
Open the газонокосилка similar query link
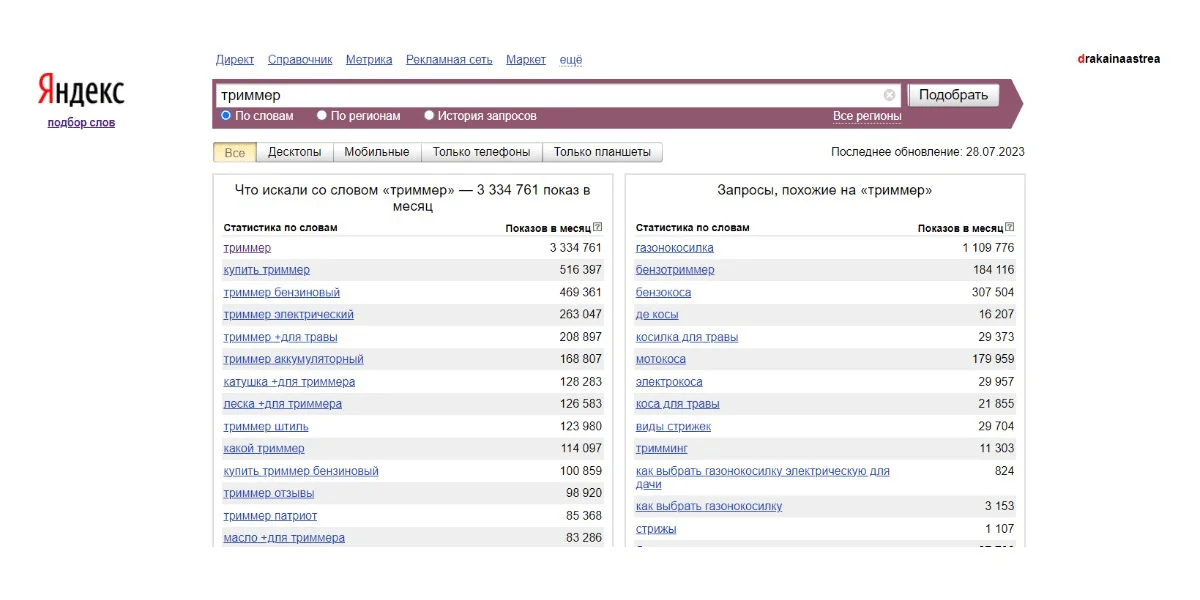coord(675,248)
